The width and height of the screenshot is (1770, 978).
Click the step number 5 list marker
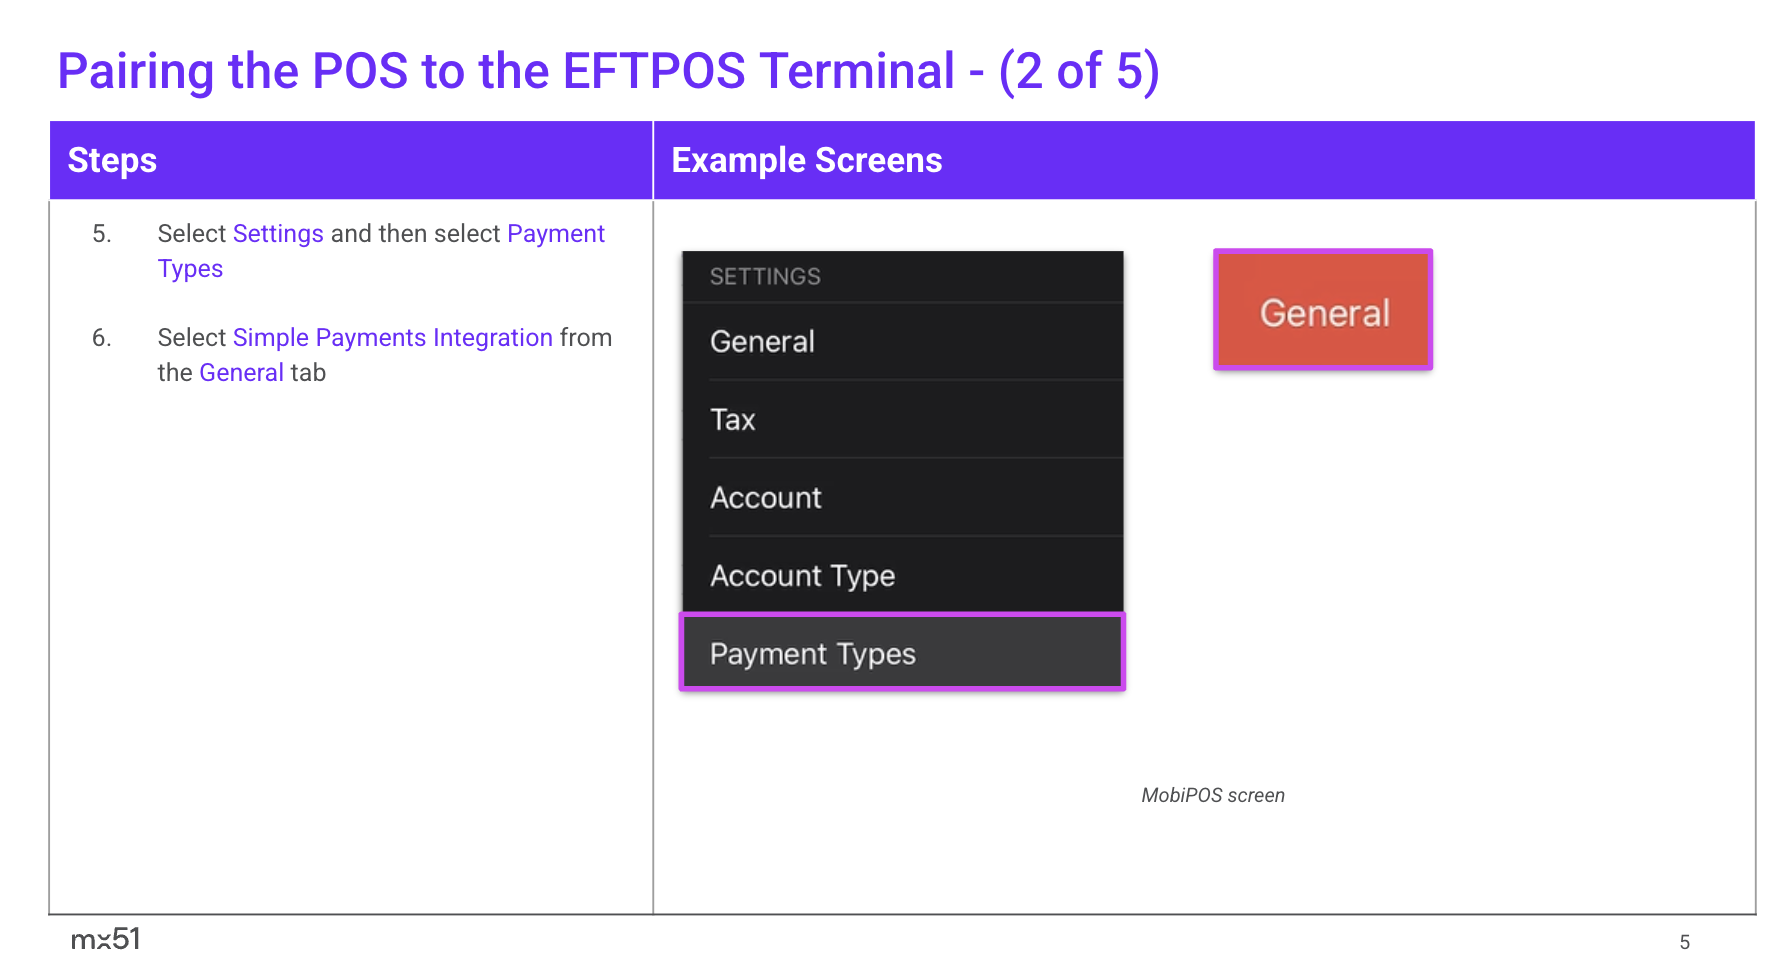[x=101, y=234]
